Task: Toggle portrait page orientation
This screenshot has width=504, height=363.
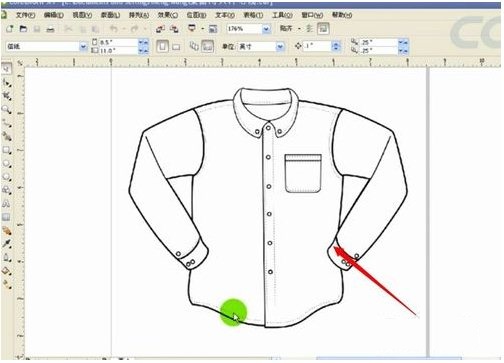Action: [x=162, y=47]
